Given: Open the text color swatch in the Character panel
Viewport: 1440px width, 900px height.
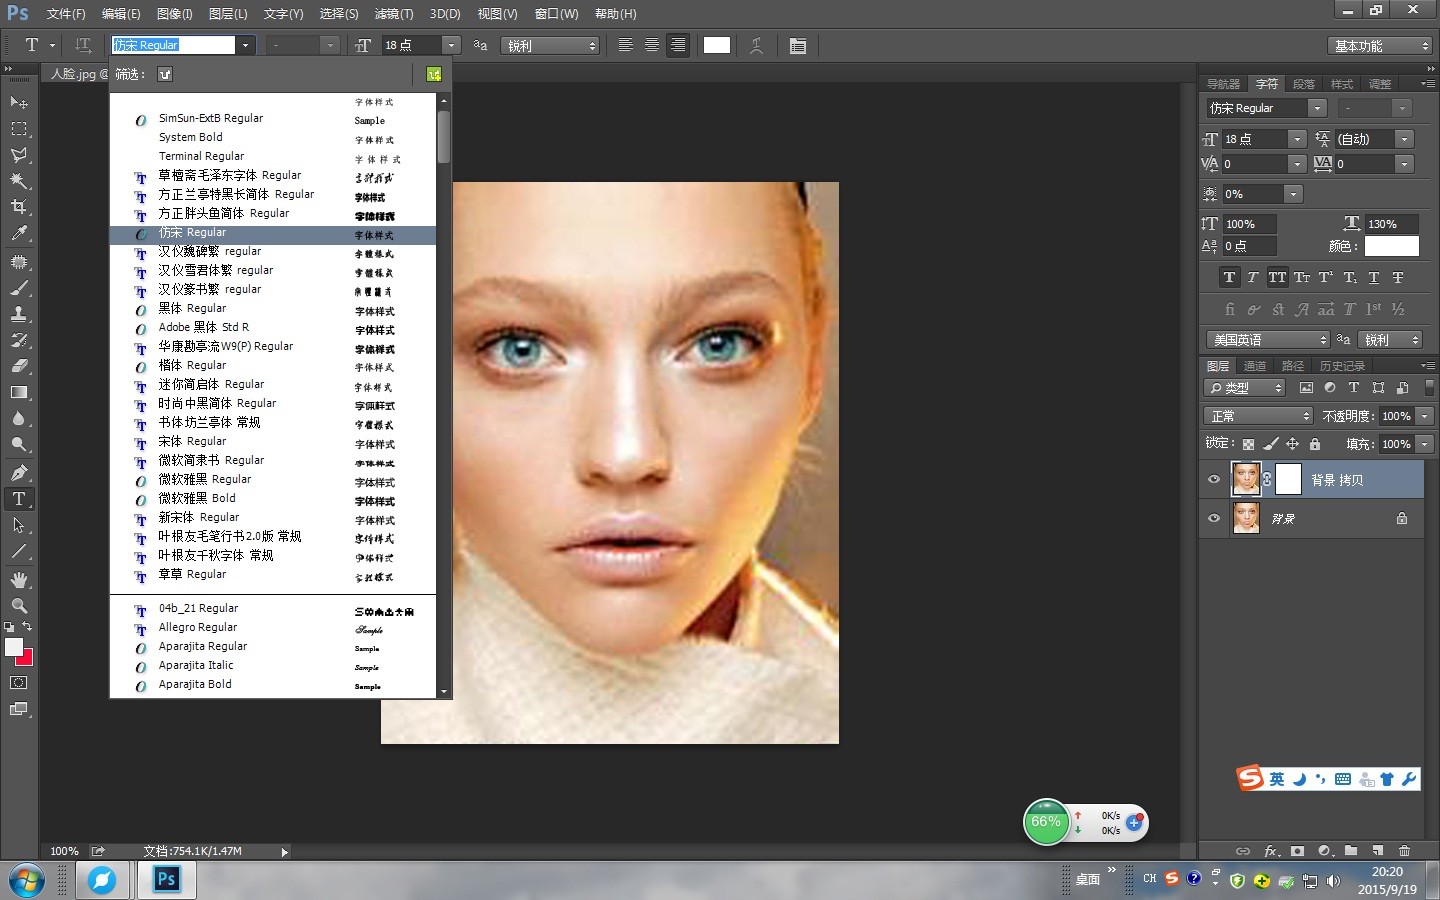Looking at the screenshot, I should tap(1391, 246).
